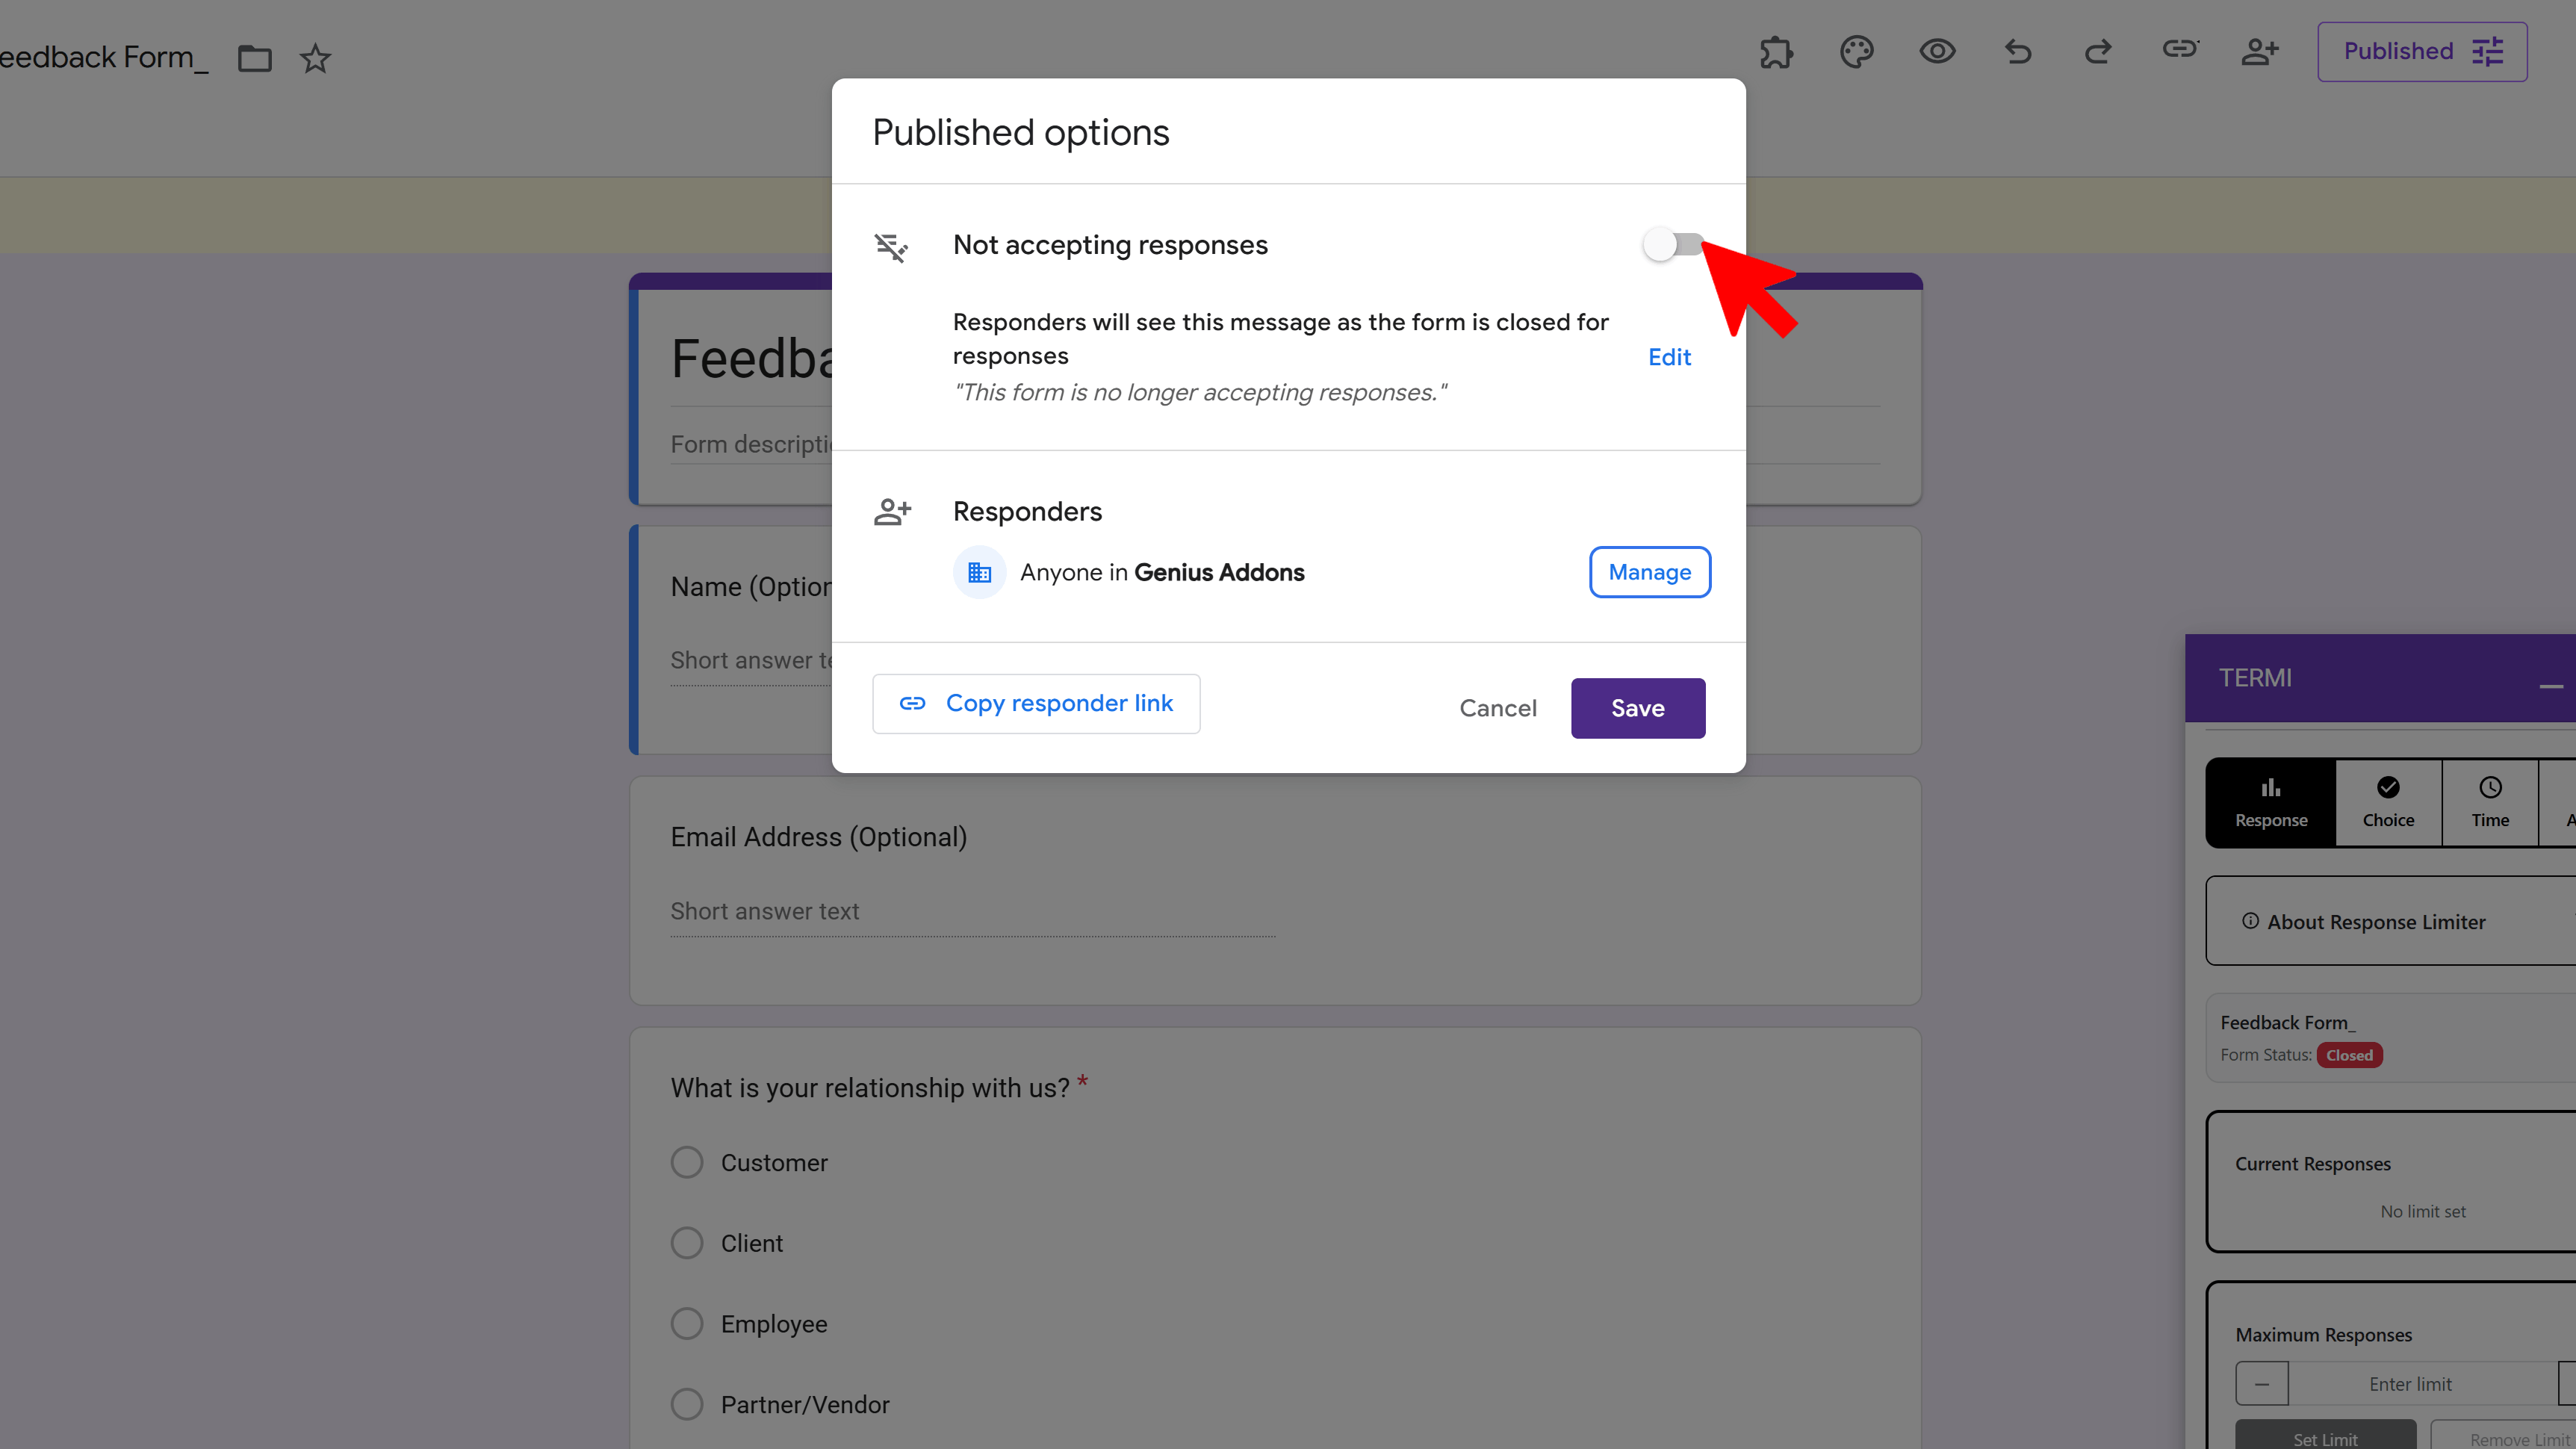Toggle the accepting responses switch
This screenshot has width=2576, height=1449.
1673,245
